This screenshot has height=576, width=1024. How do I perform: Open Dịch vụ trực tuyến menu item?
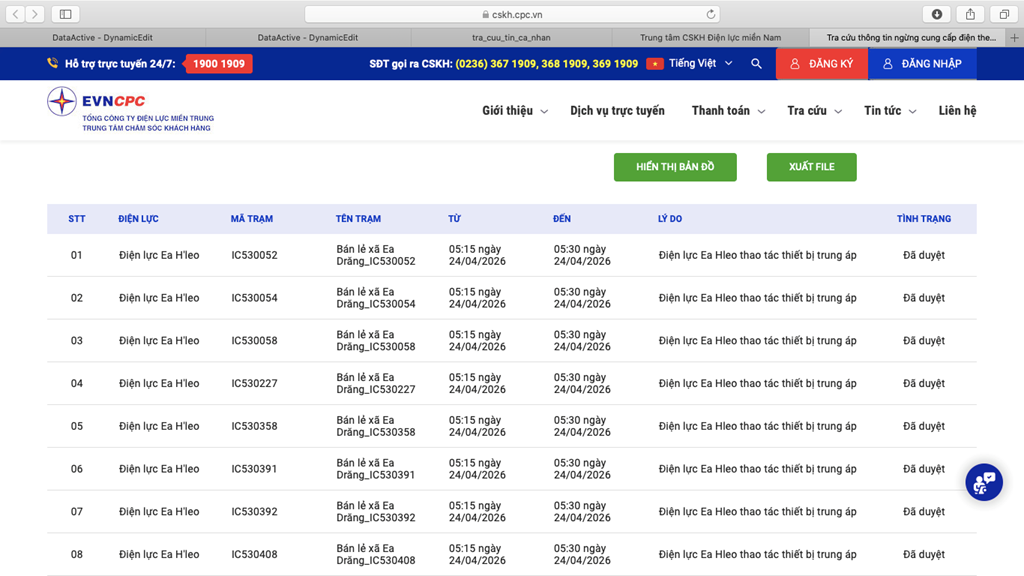[617, 111]
